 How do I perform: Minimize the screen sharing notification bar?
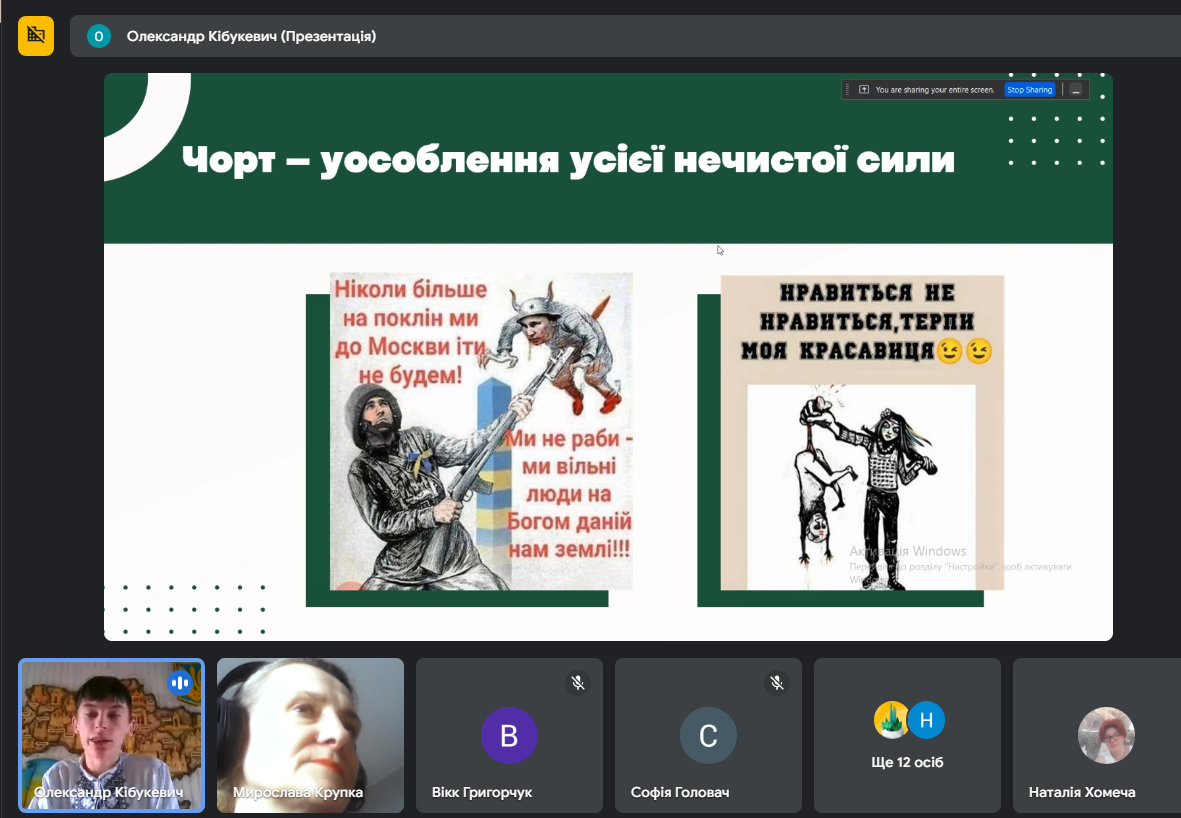click(1075, 90)
